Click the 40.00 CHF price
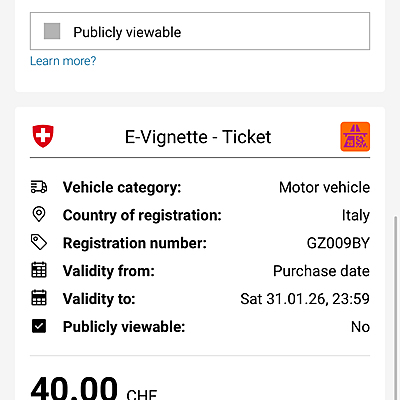The image size is (400, 400). [x=94, y=388]
